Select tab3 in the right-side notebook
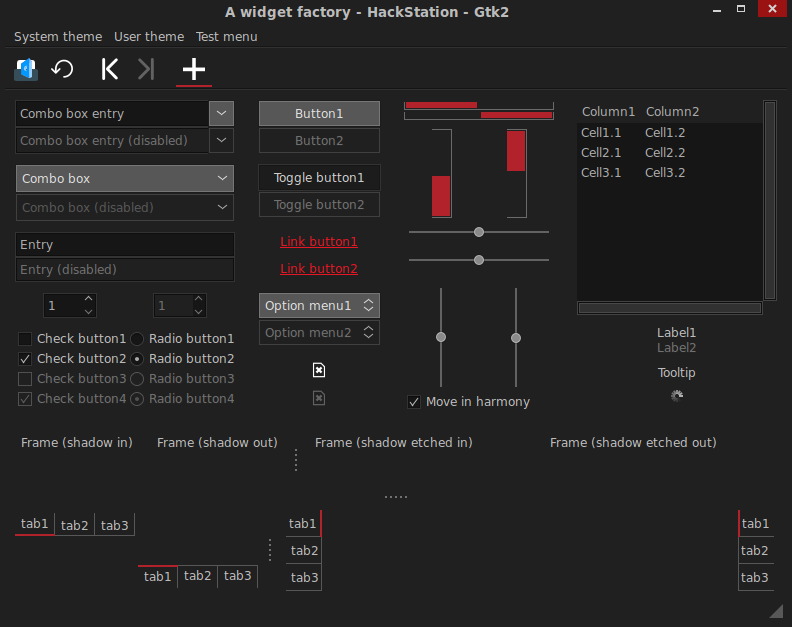Viewport: 792px width, 627px height. click(755, 577)
